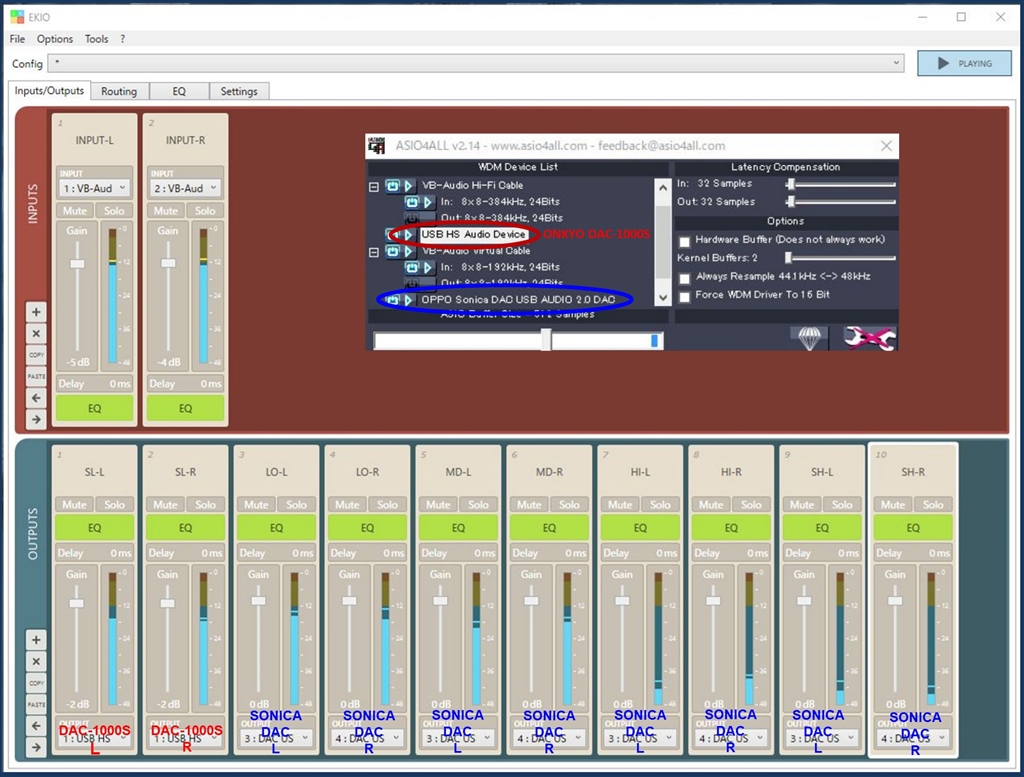
Task: Open the Config dropdown at top
Action: click(x=477, y=63)
